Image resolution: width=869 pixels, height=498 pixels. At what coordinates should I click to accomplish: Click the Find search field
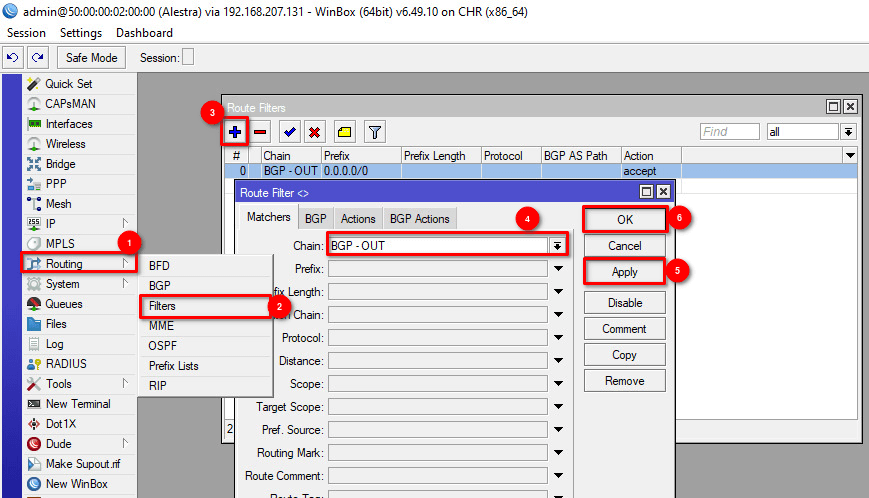(729, 131)
